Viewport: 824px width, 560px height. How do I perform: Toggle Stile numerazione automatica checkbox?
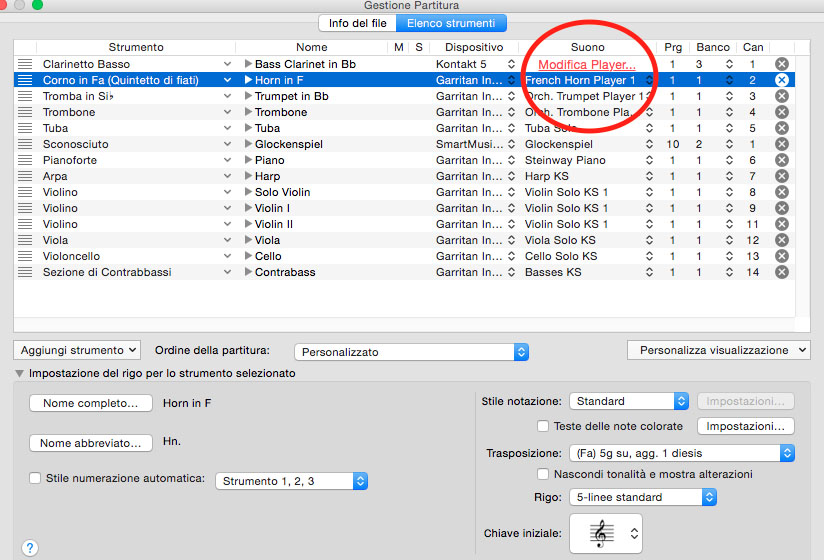[37, 478]
